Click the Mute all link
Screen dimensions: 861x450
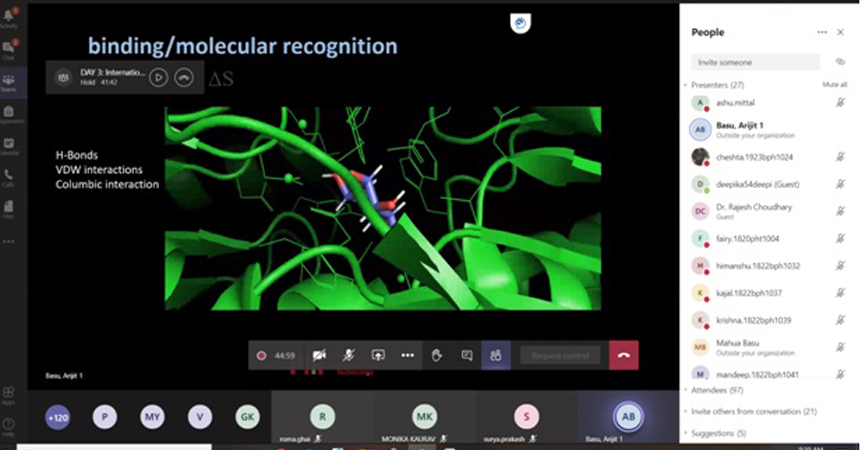[834, 85]
